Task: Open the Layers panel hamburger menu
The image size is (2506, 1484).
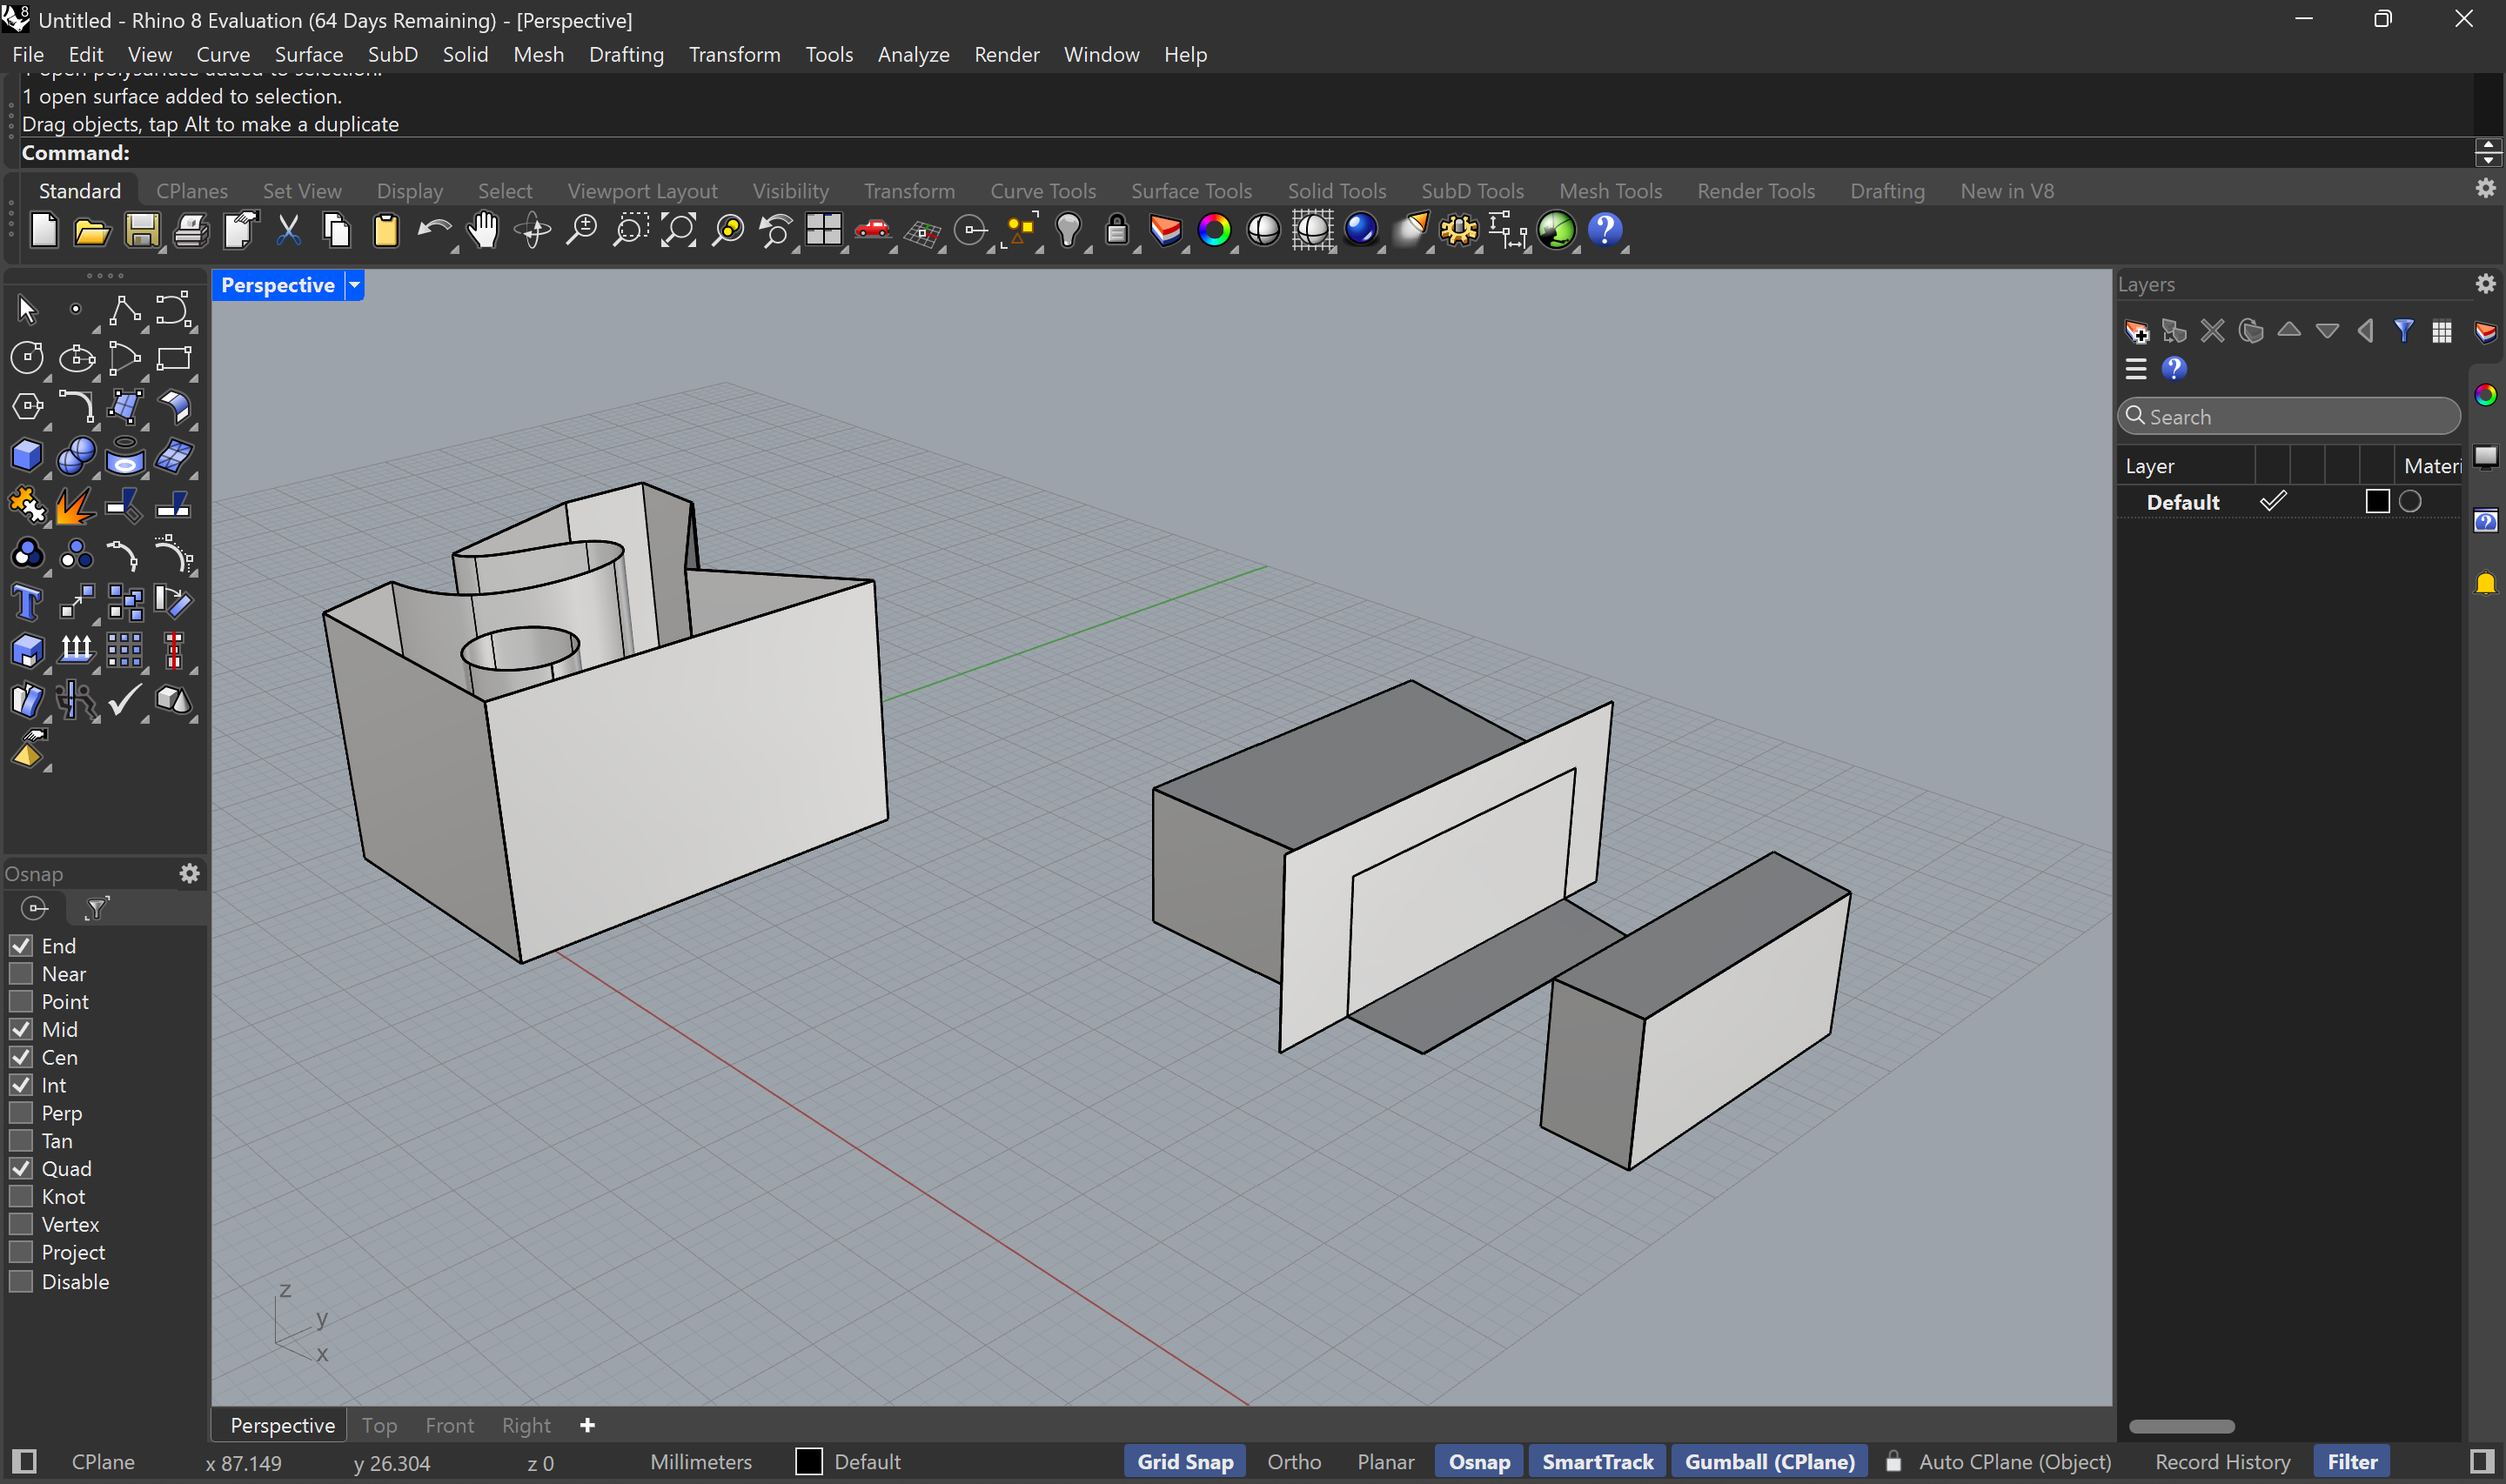Action: [x=2136, y=368]
